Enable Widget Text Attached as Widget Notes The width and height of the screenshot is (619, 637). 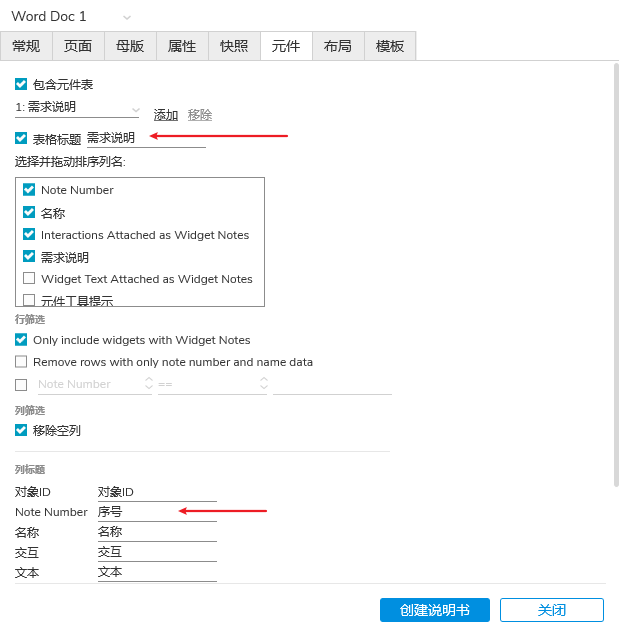click(x=29, y=278)
